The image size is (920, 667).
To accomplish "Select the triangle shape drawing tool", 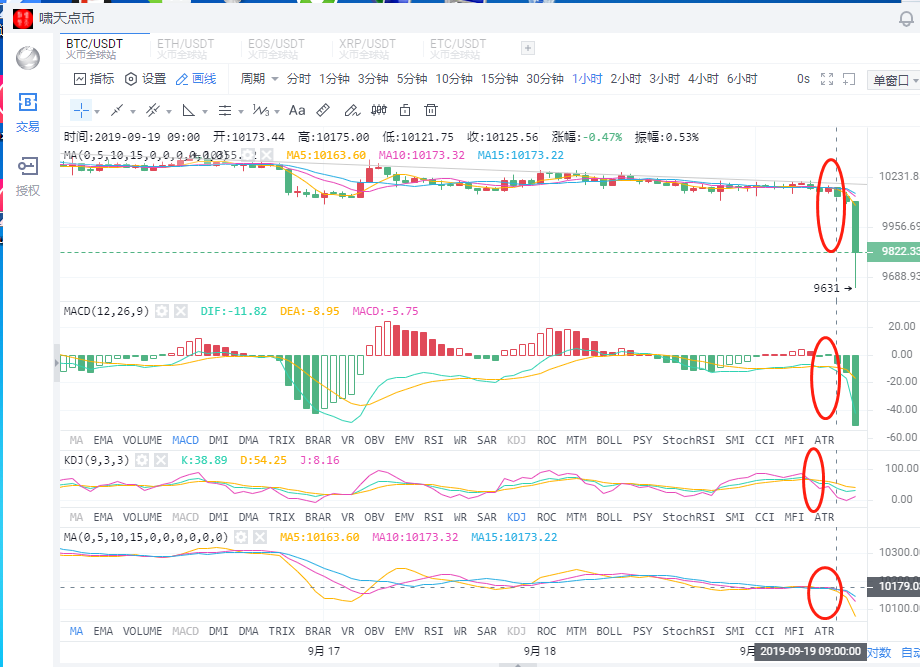I will [188, 110].
